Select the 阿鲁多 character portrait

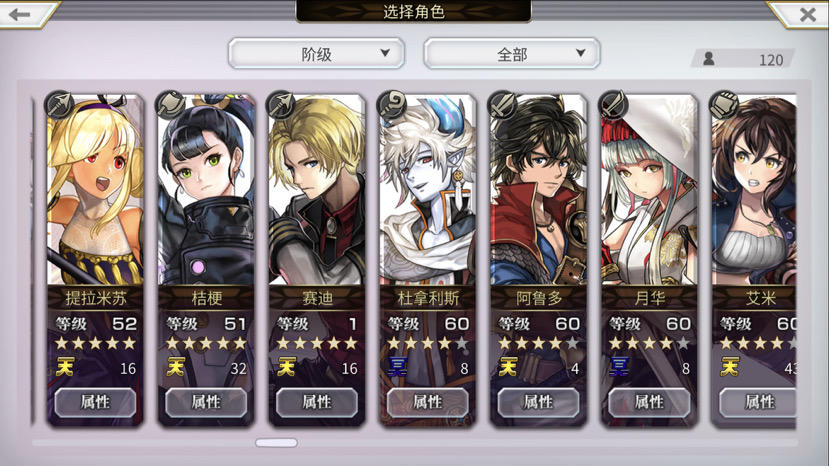[538, 190]
